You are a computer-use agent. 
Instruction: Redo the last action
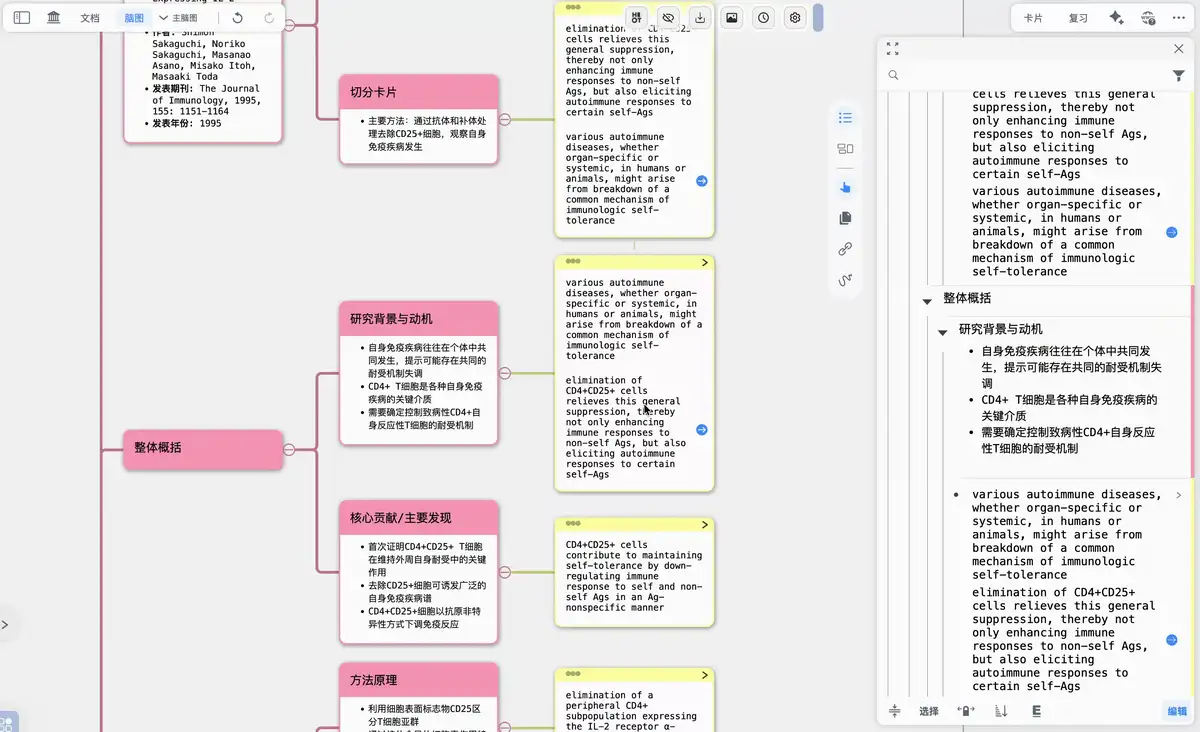pyautogui.click(x=269, y=18)
